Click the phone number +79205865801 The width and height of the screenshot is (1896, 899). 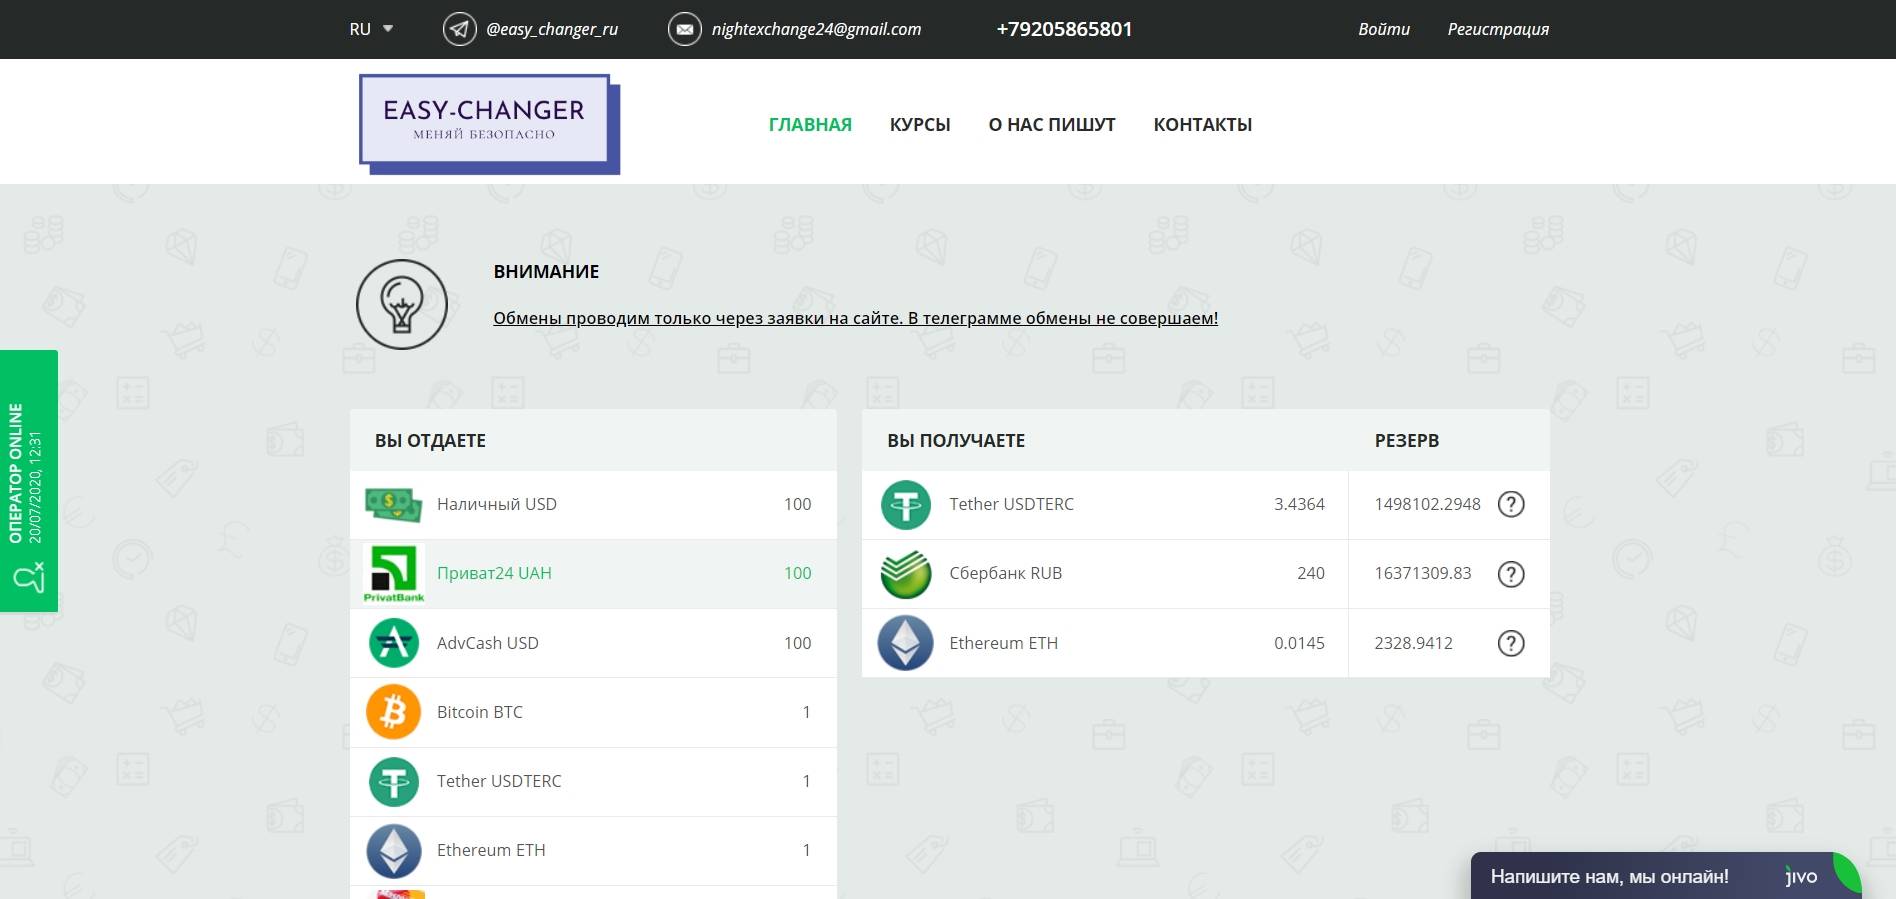1064,29
